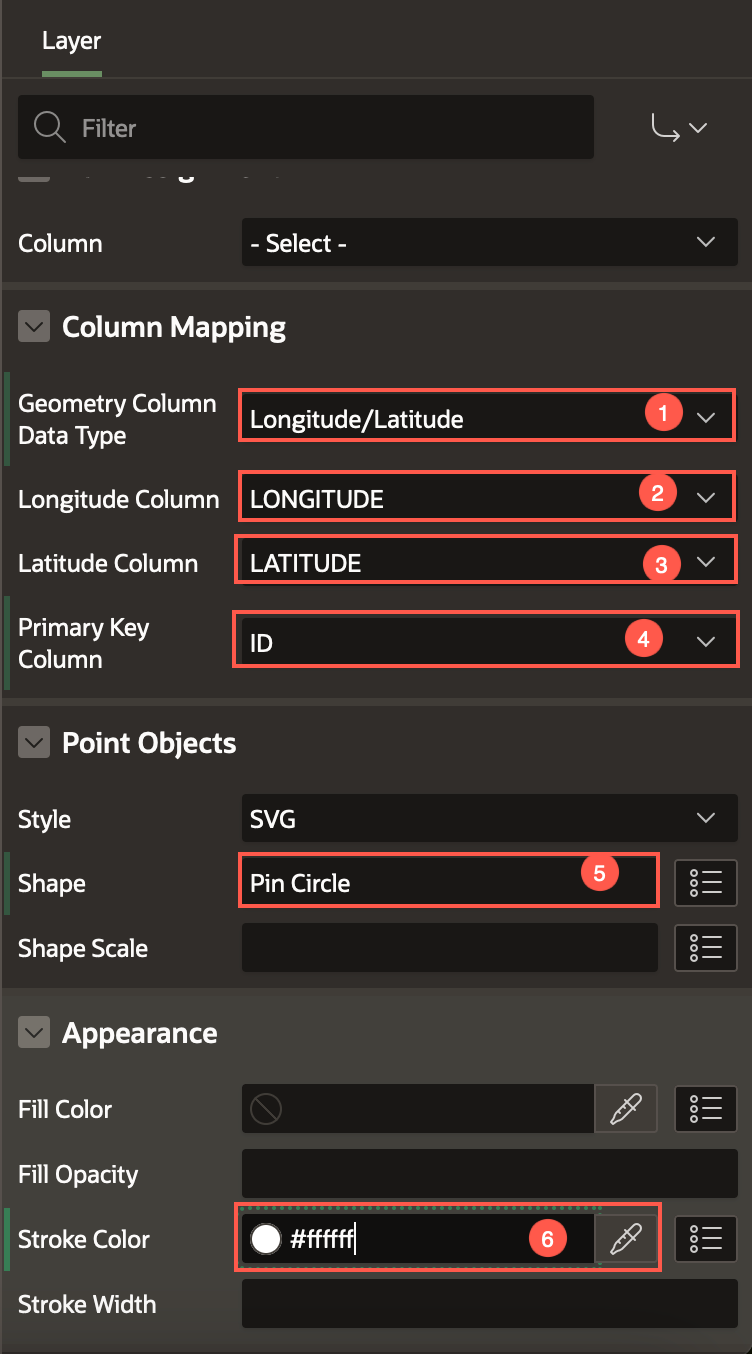Click into the Filter search field
Image resolution: width=752 pixels, height=1354 pixels.
point(330,128)
